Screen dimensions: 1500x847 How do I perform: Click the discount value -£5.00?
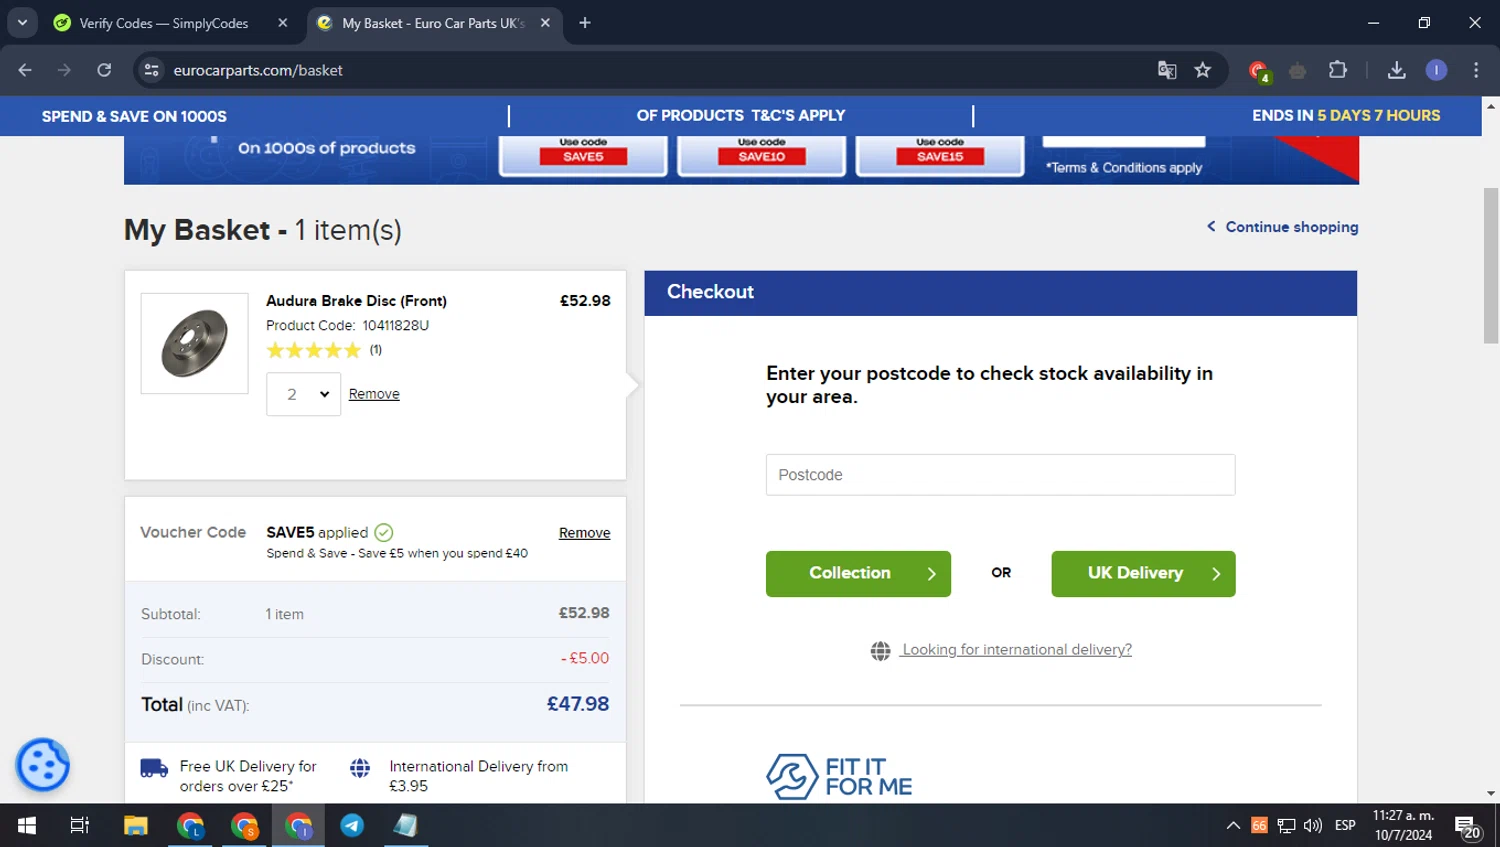tap(585, 658)
